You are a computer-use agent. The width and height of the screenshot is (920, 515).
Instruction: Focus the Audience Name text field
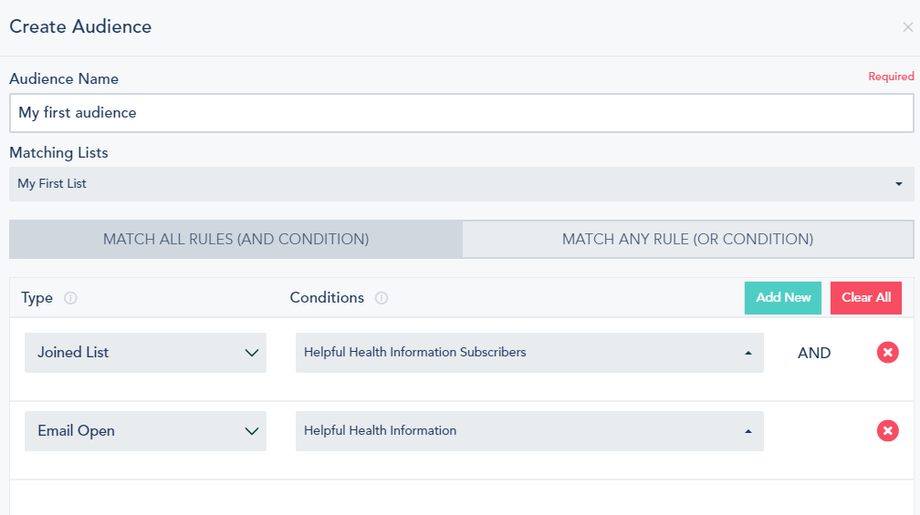point(460,113)
